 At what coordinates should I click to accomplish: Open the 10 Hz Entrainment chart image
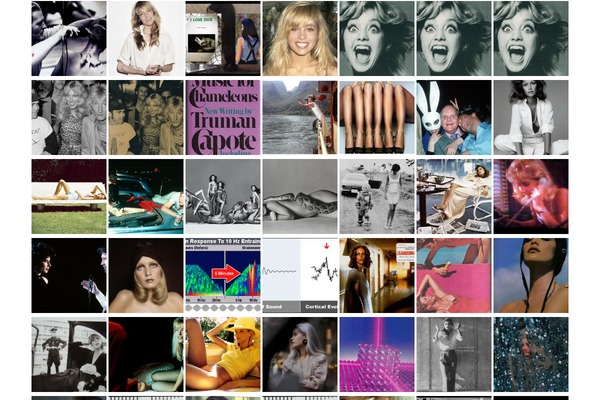point(223,276)
